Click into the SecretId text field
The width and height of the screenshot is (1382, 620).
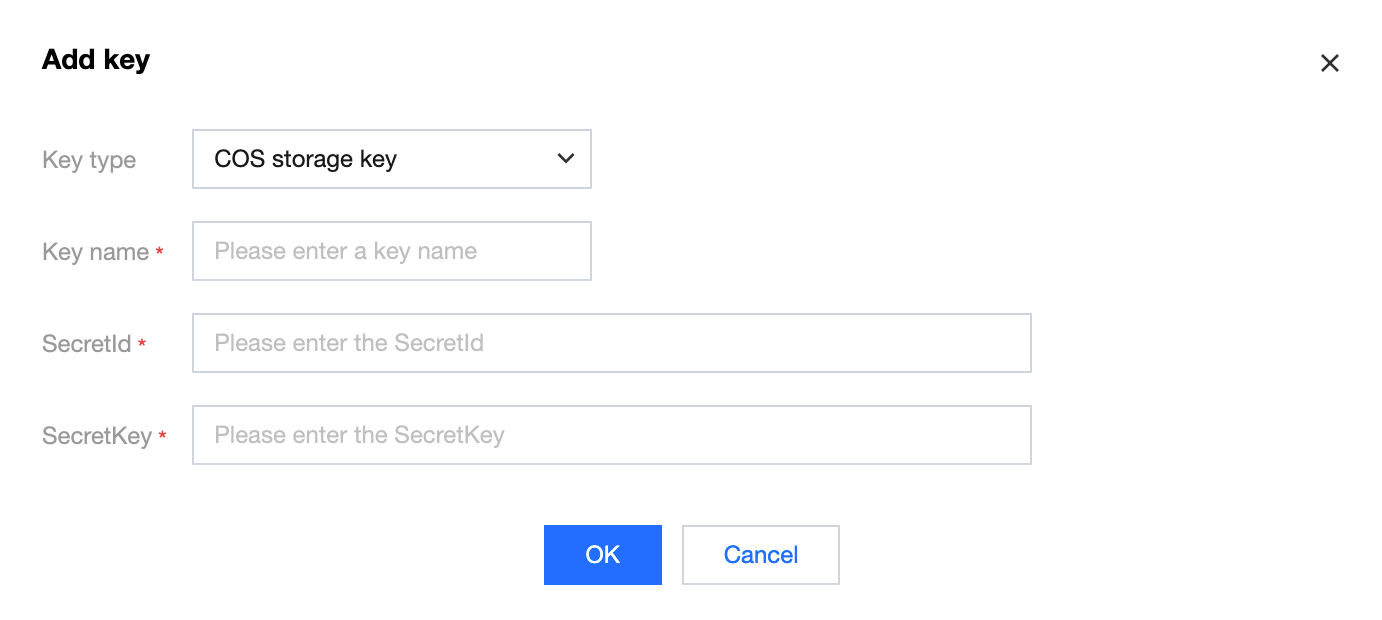[611, 343]
